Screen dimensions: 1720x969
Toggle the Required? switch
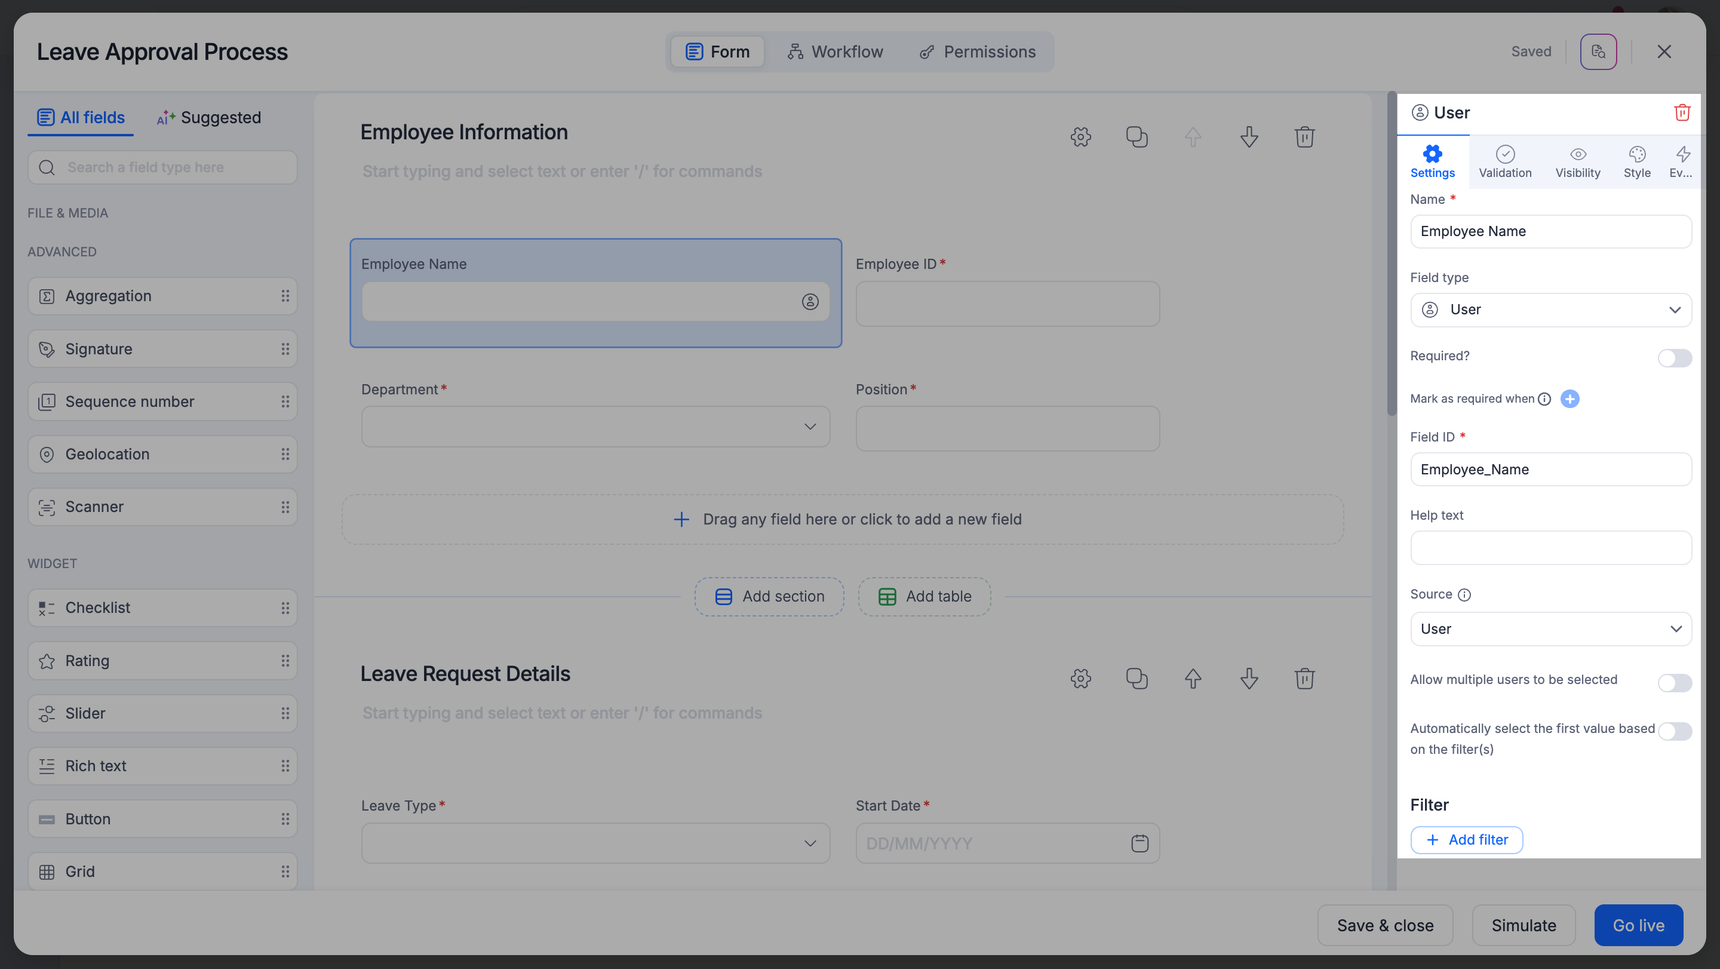[1673, 358]
